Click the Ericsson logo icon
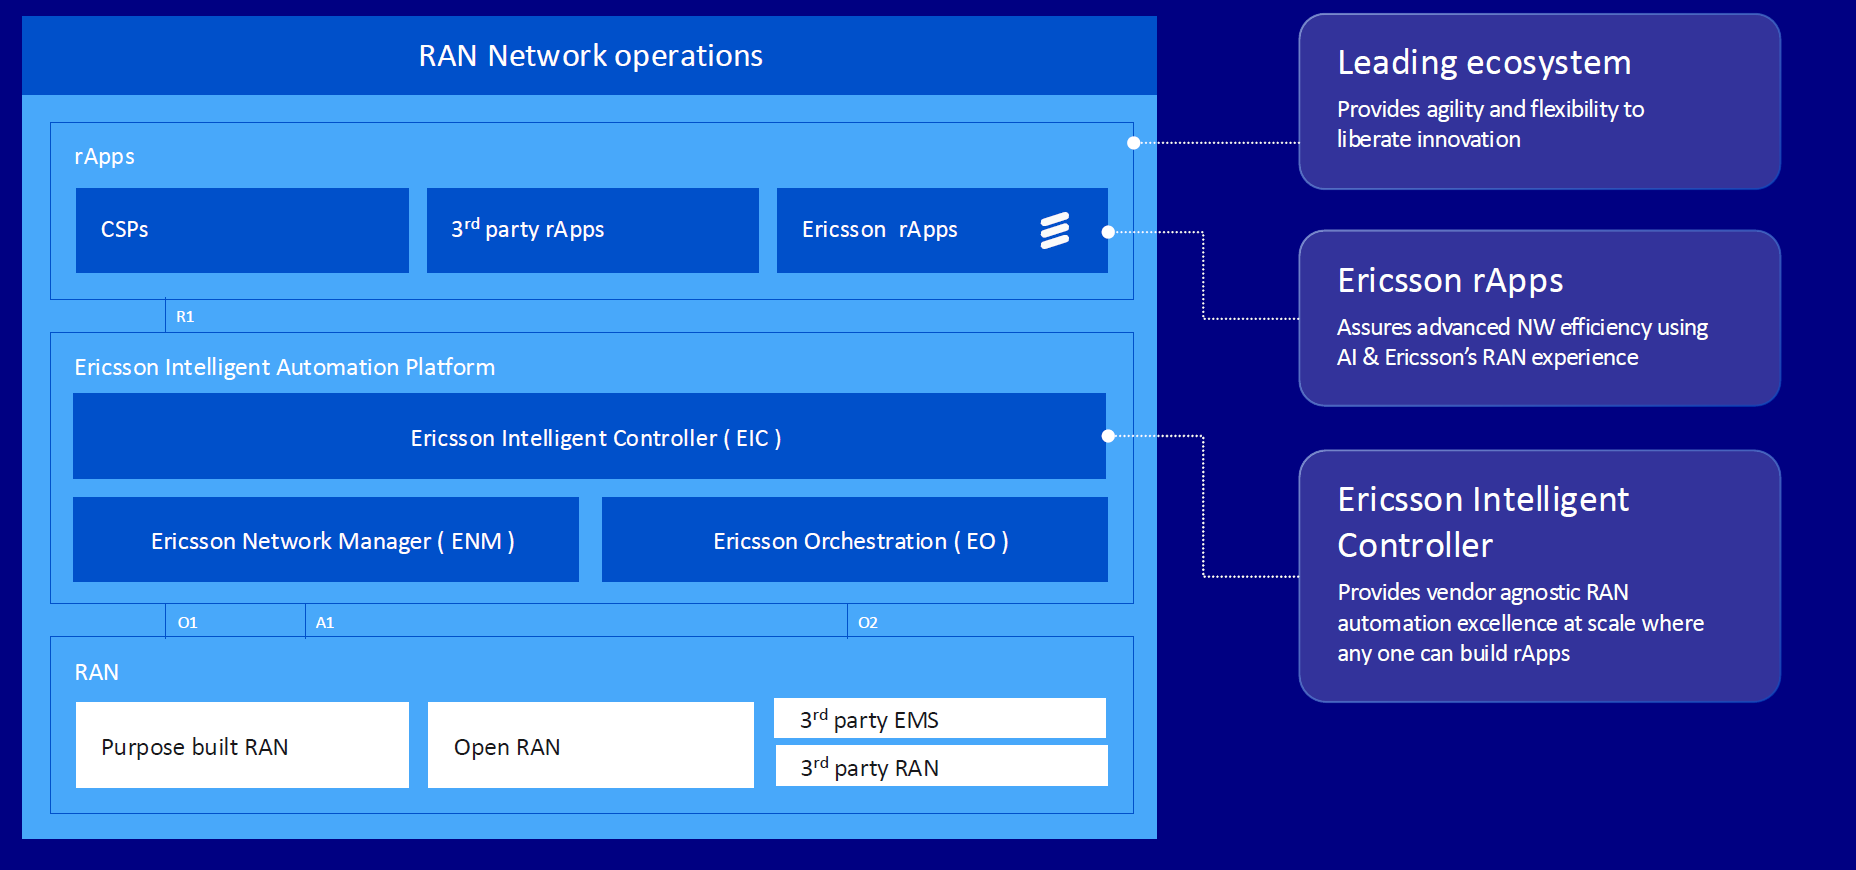 pyautogui.click(x=1054, y=230)
